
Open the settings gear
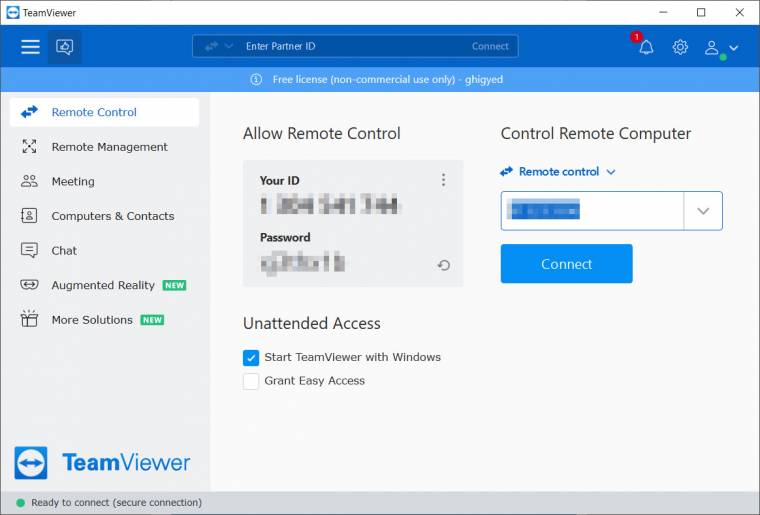(680, 47)
